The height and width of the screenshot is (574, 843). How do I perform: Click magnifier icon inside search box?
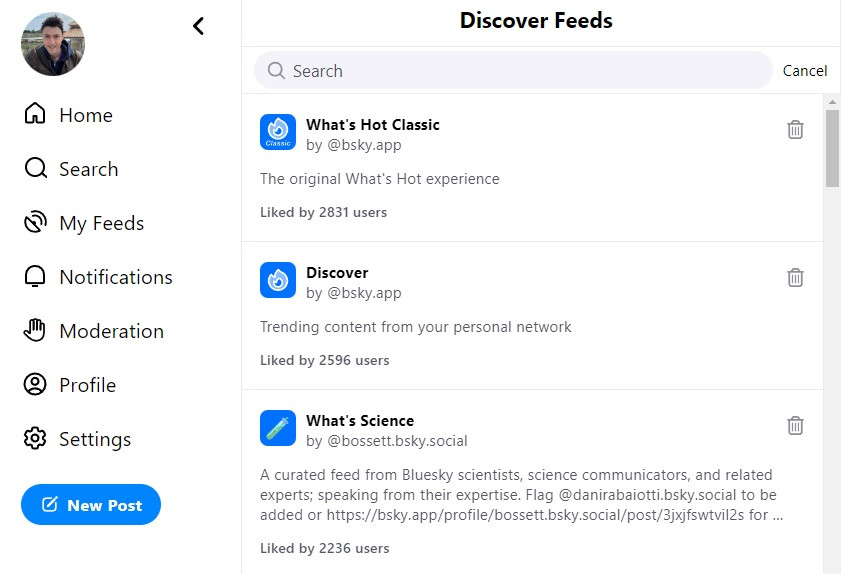276,70
